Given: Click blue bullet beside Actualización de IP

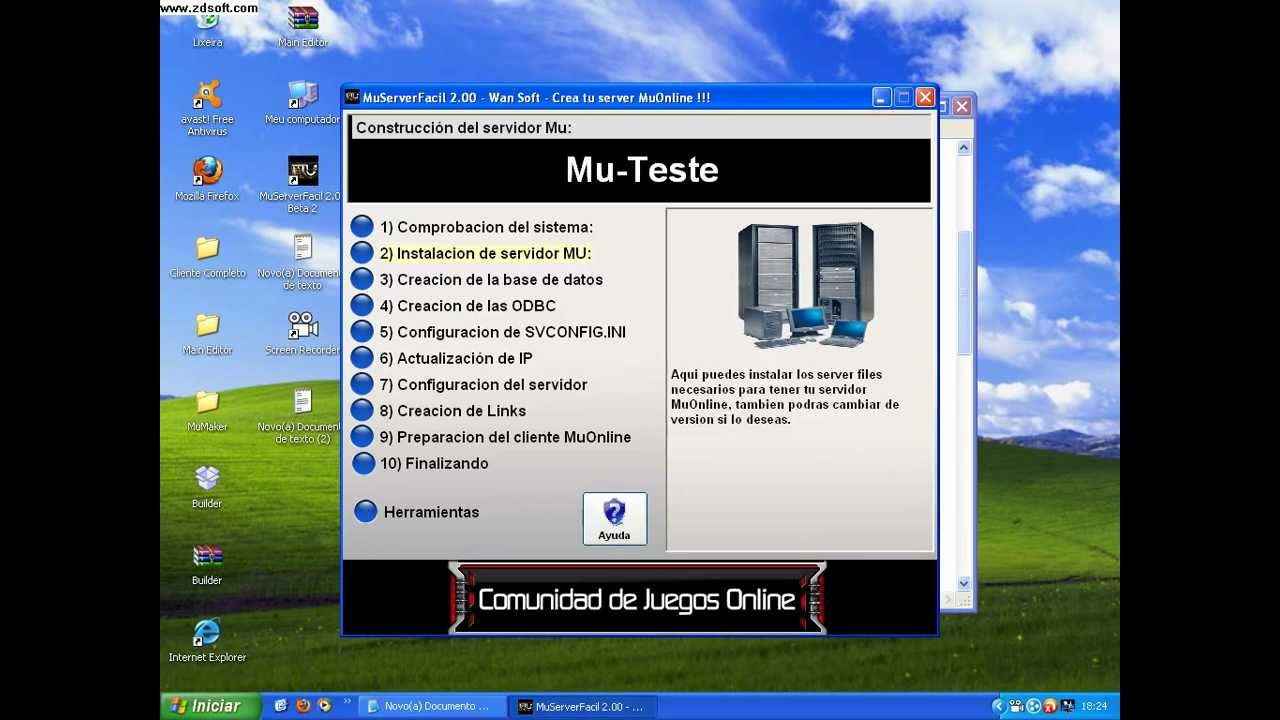Looking at the screenshot, I should pyautogui.click(x=362, y=358).
